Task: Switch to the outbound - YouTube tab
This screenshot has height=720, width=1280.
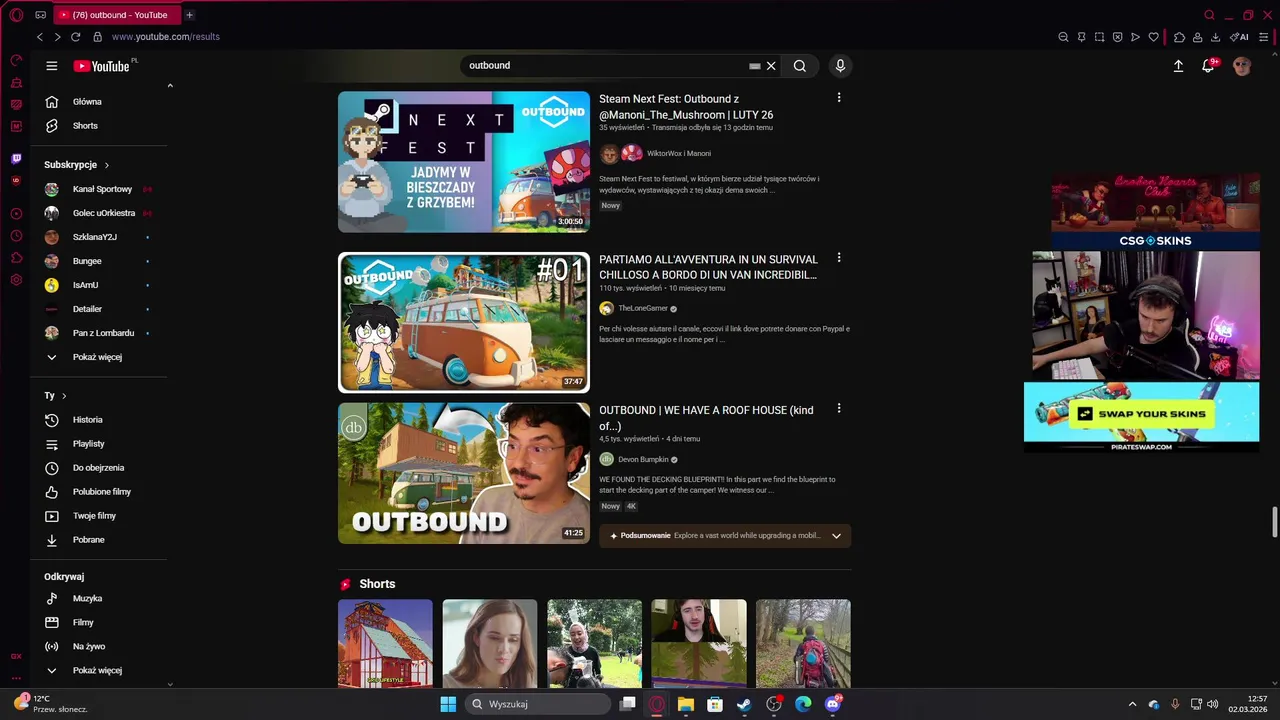Action: pyautogui.click(x=115, y=15)
